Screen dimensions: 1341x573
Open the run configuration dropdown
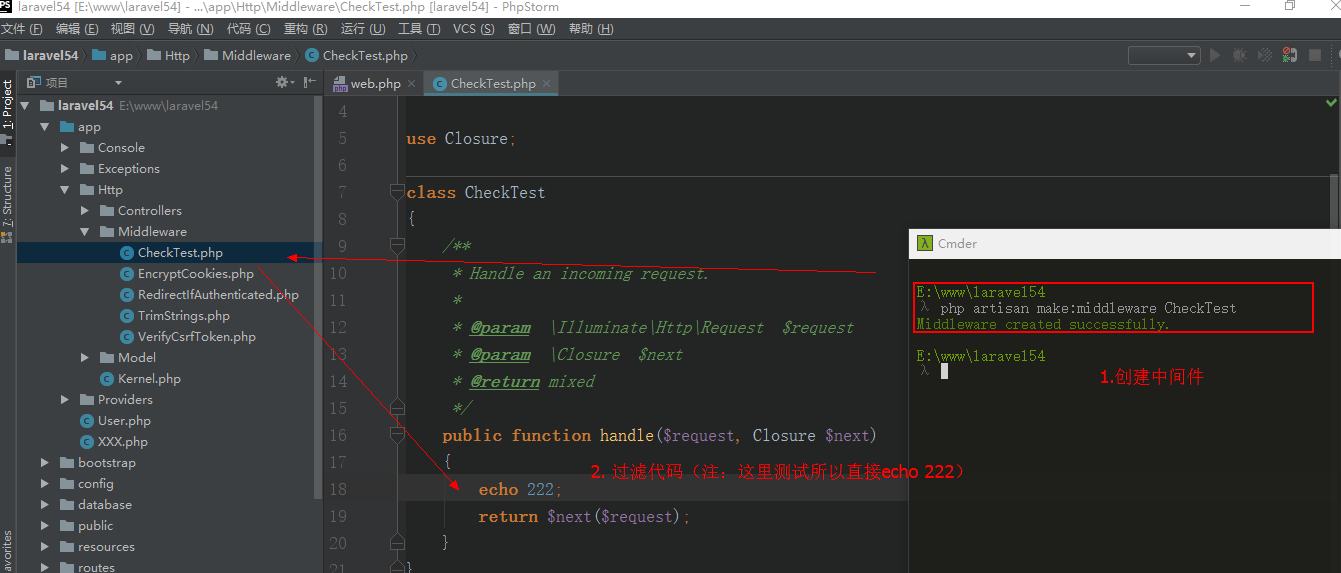point(1164,56)
